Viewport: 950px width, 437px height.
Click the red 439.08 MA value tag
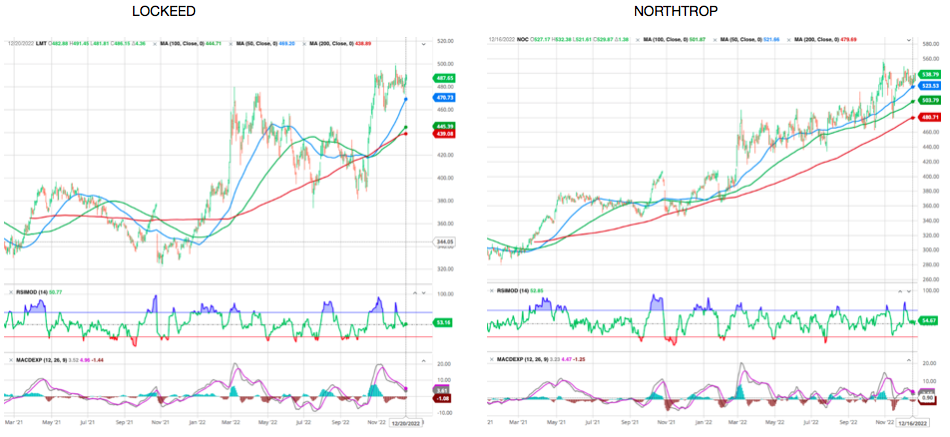(444, 133)
